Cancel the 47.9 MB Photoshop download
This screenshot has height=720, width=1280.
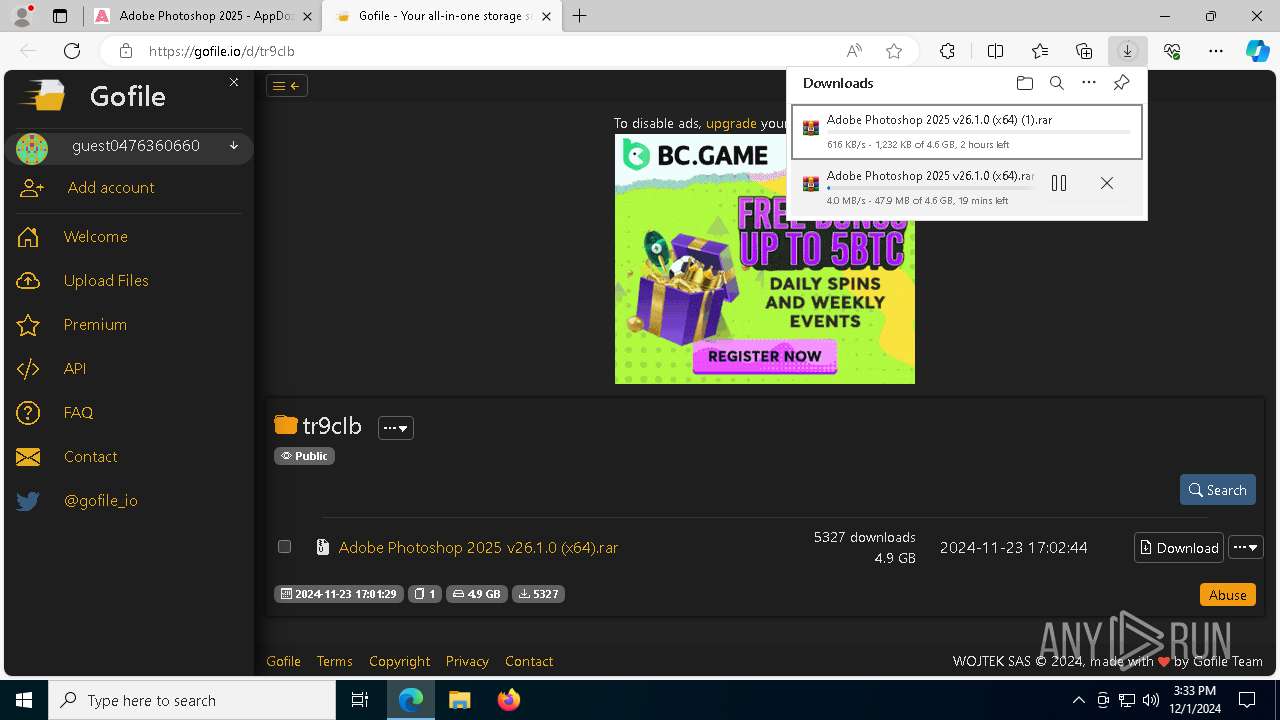click(1106, 183)
